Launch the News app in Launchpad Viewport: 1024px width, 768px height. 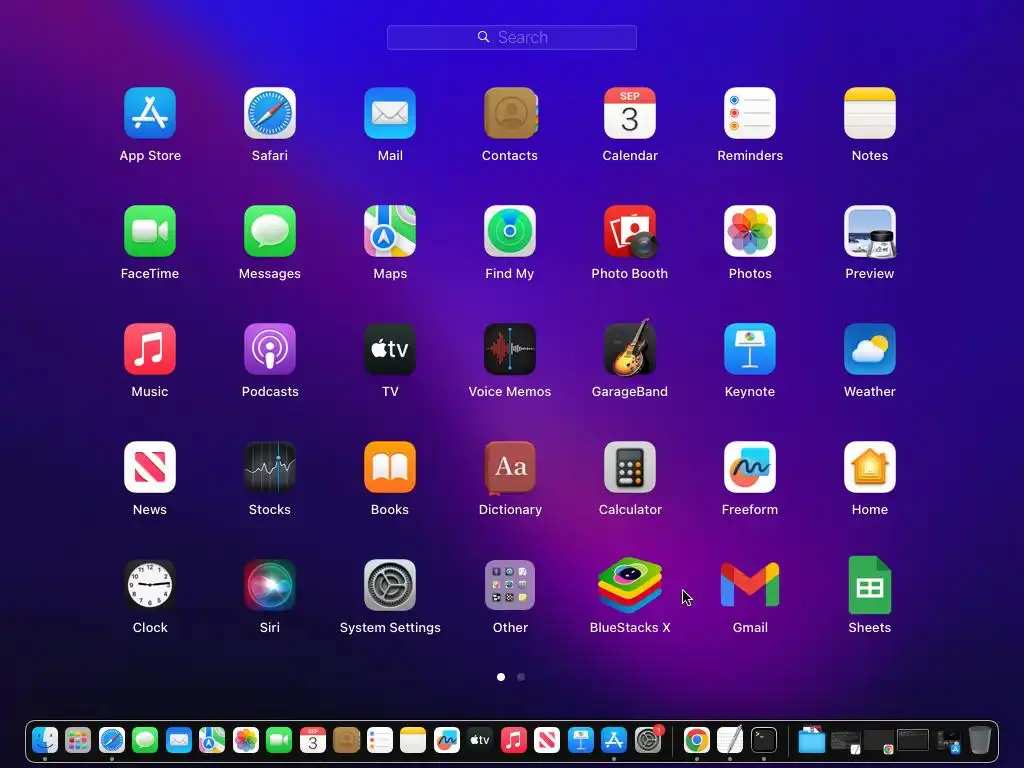[x=150, y=467]
